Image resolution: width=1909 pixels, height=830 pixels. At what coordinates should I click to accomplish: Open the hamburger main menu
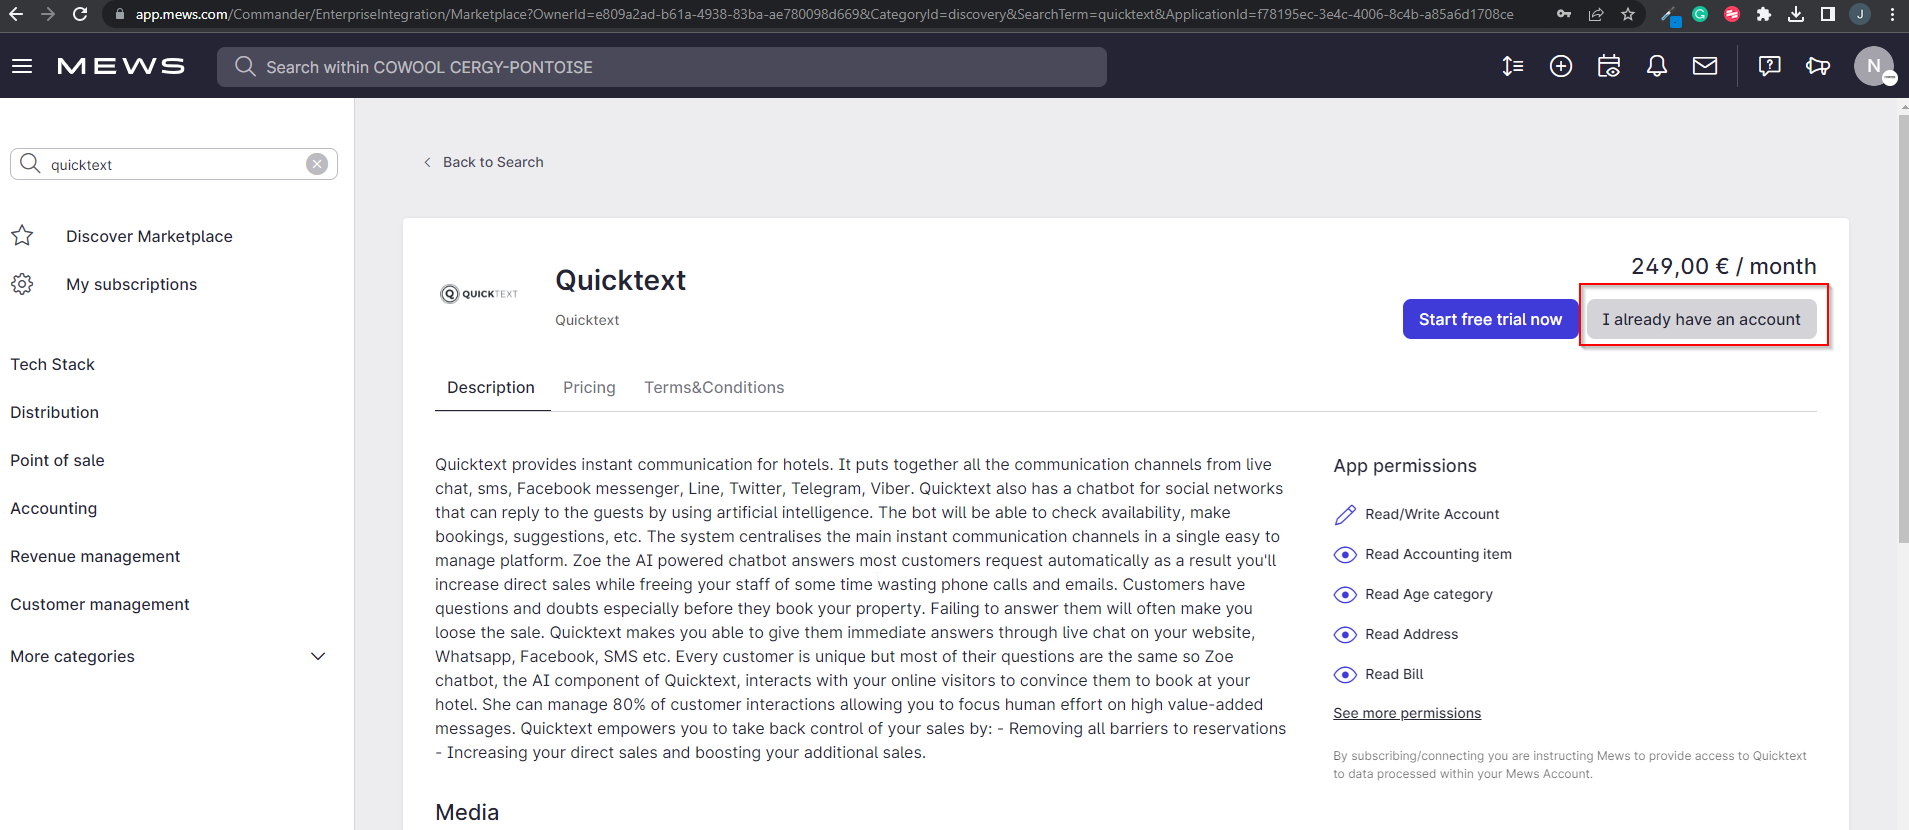click(x=22, y=66)
